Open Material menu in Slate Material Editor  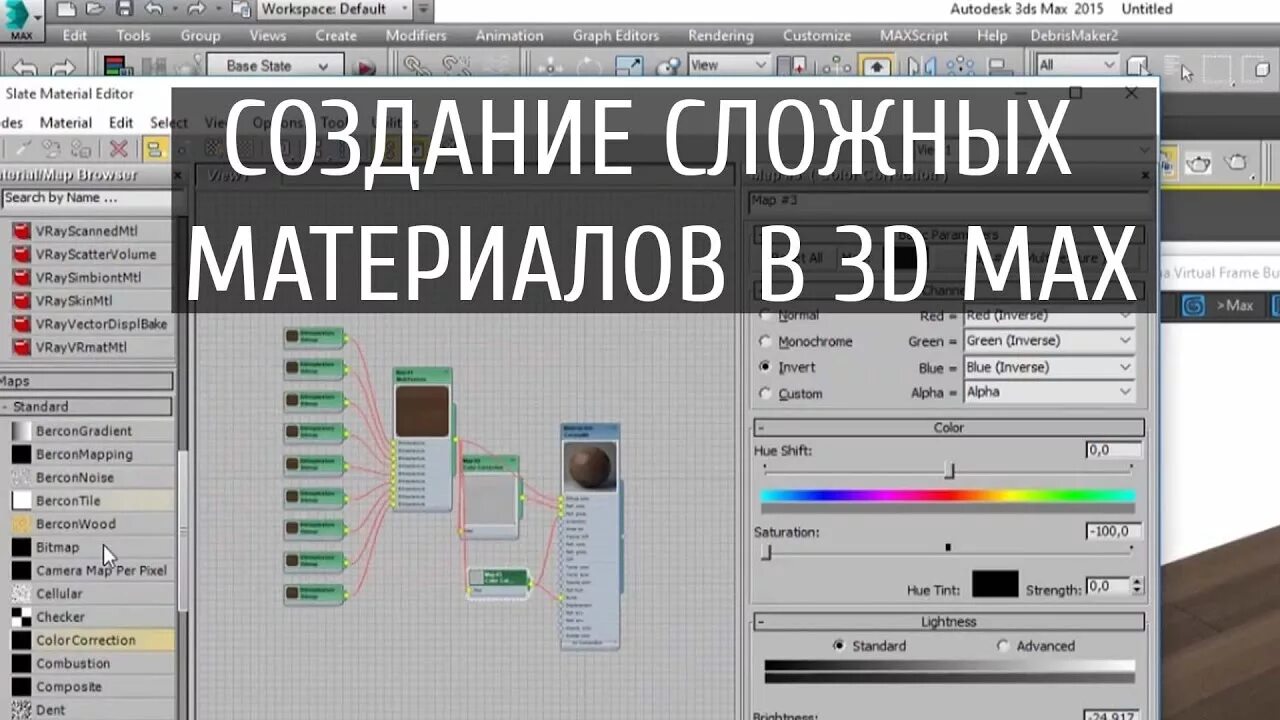coord(66,123)
